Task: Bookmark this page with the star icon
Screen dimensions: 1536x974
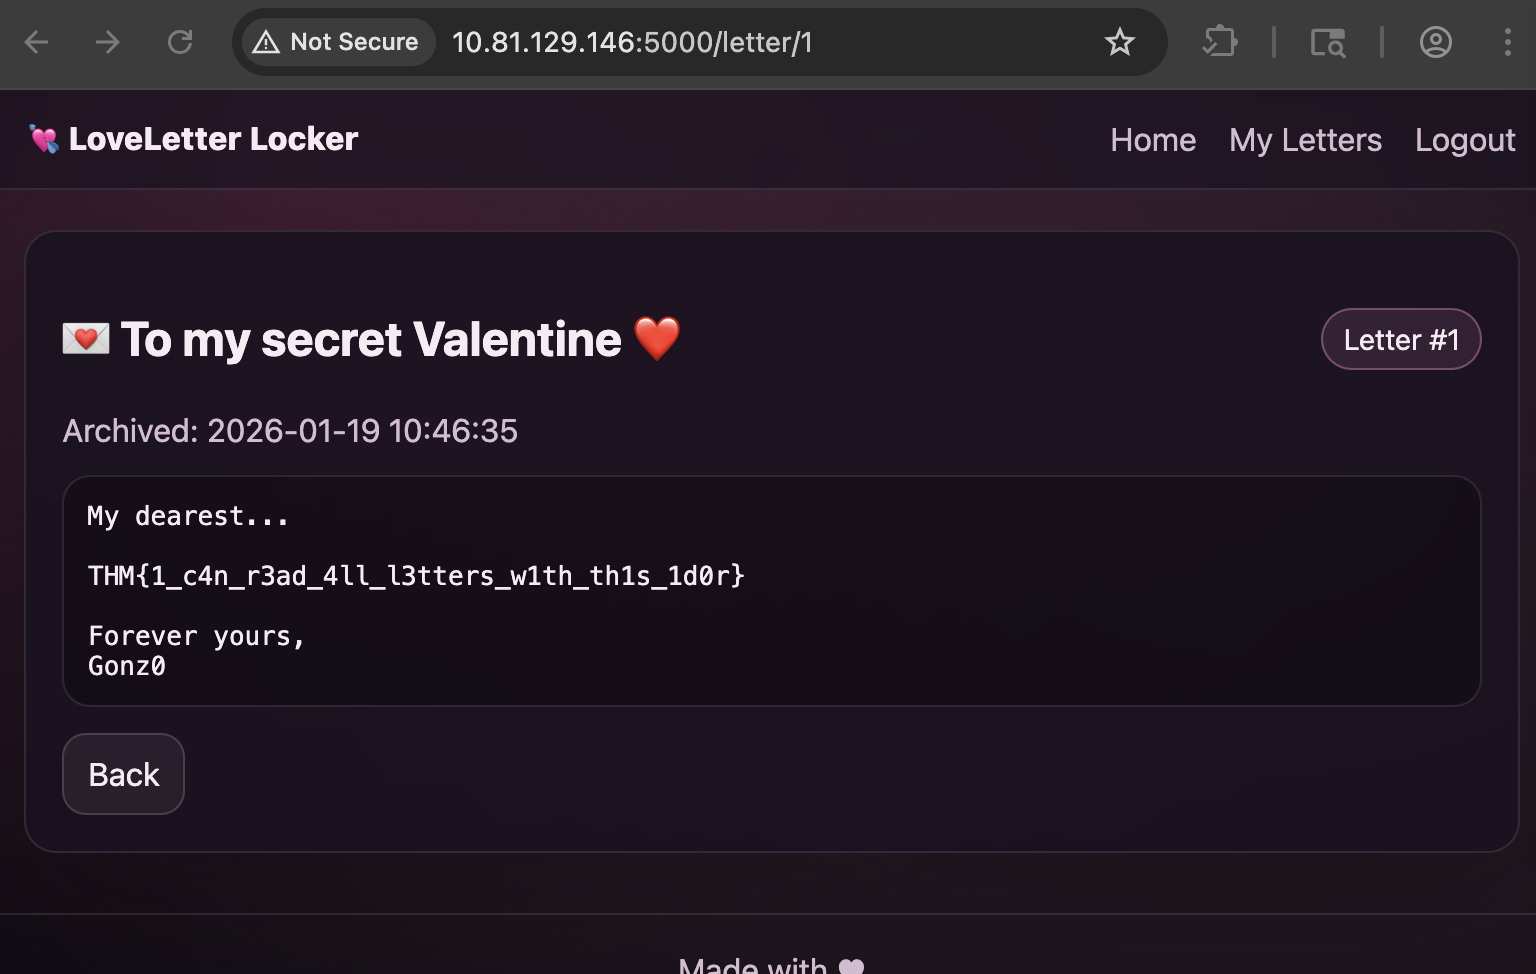Action: tap(1119, 42)
